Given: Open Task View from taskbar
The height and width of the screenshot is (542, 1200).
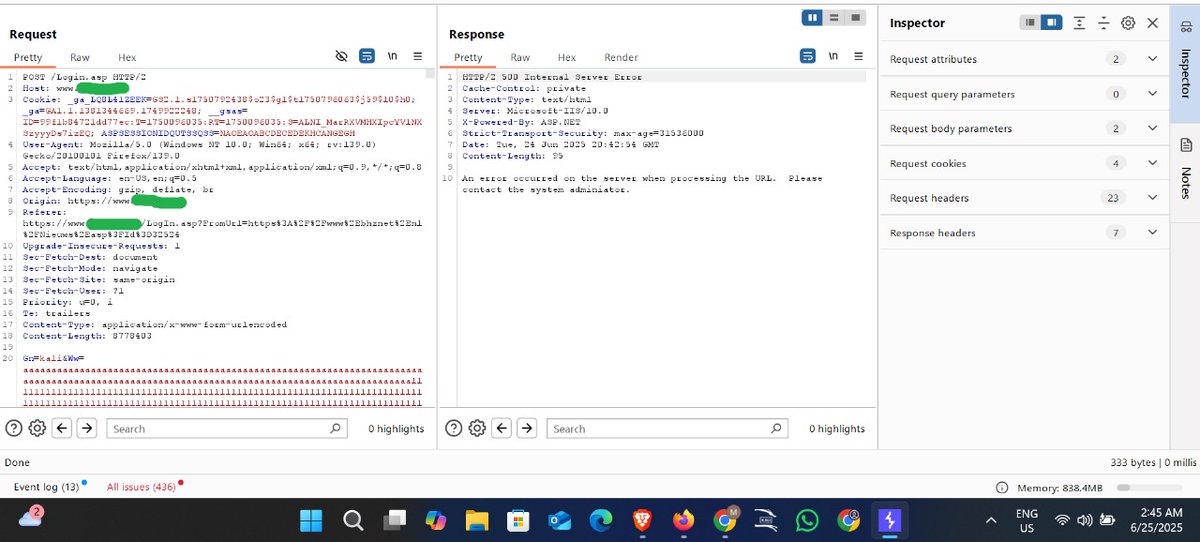Looking at the screenshot, I should (396, 520).
